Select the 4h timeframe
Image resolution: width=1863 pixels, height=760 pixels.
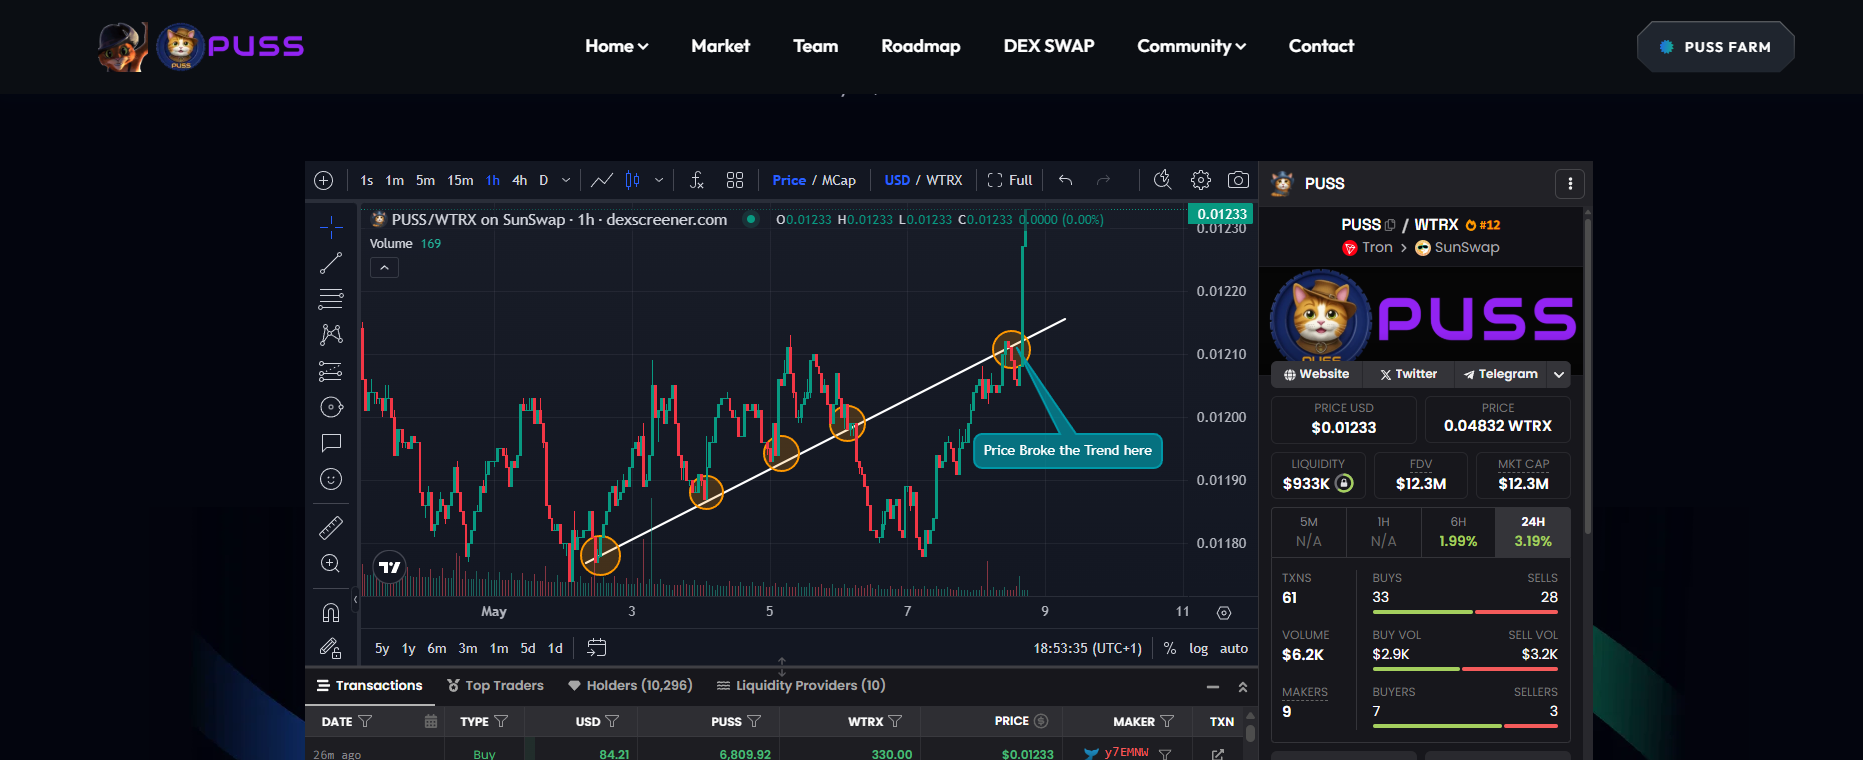tap(519, 180)
